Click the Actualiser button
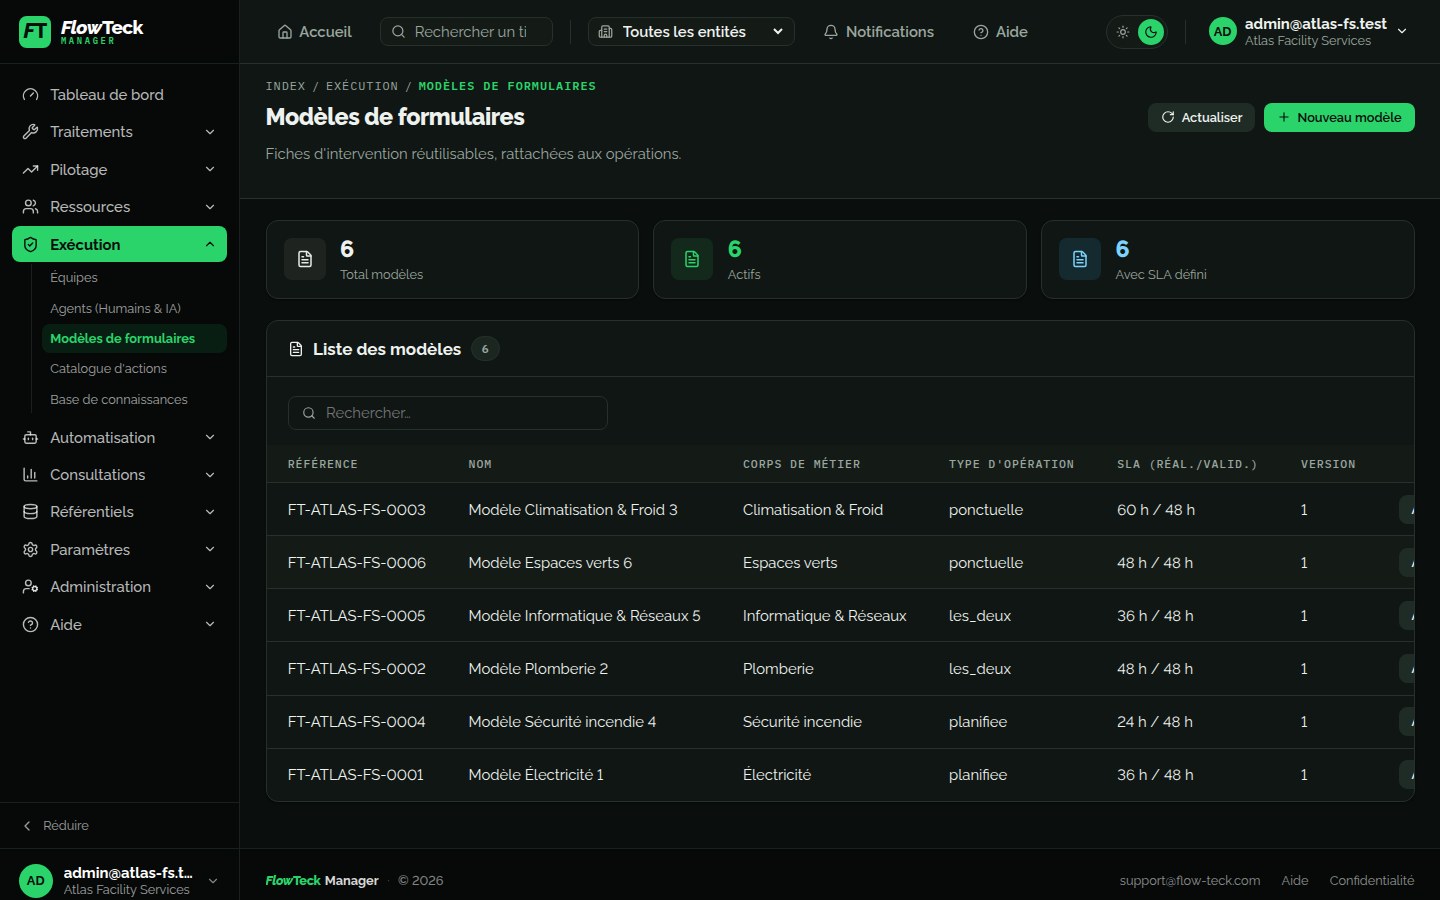Image resolution: width=1440 pixels, height=900 pixels. pos(1201,117)
